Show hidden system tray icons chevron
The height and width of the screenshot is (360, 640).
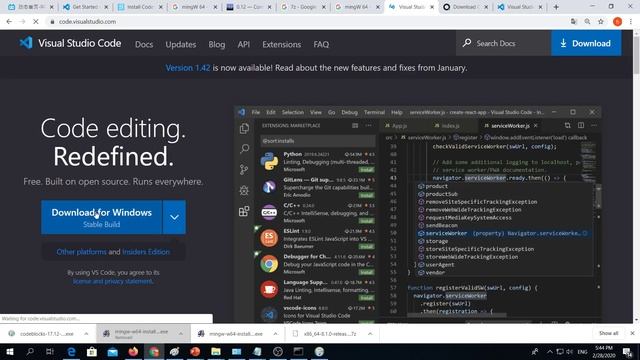click(x=550, y=351)
